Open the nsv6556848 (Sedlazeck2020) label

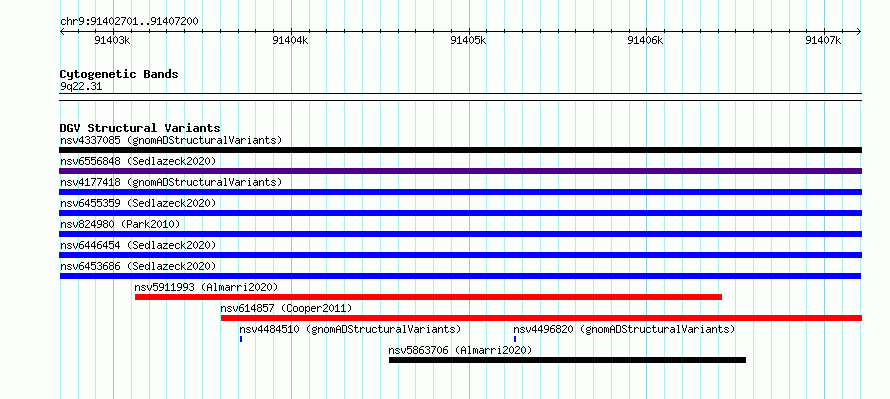[138, 161]
